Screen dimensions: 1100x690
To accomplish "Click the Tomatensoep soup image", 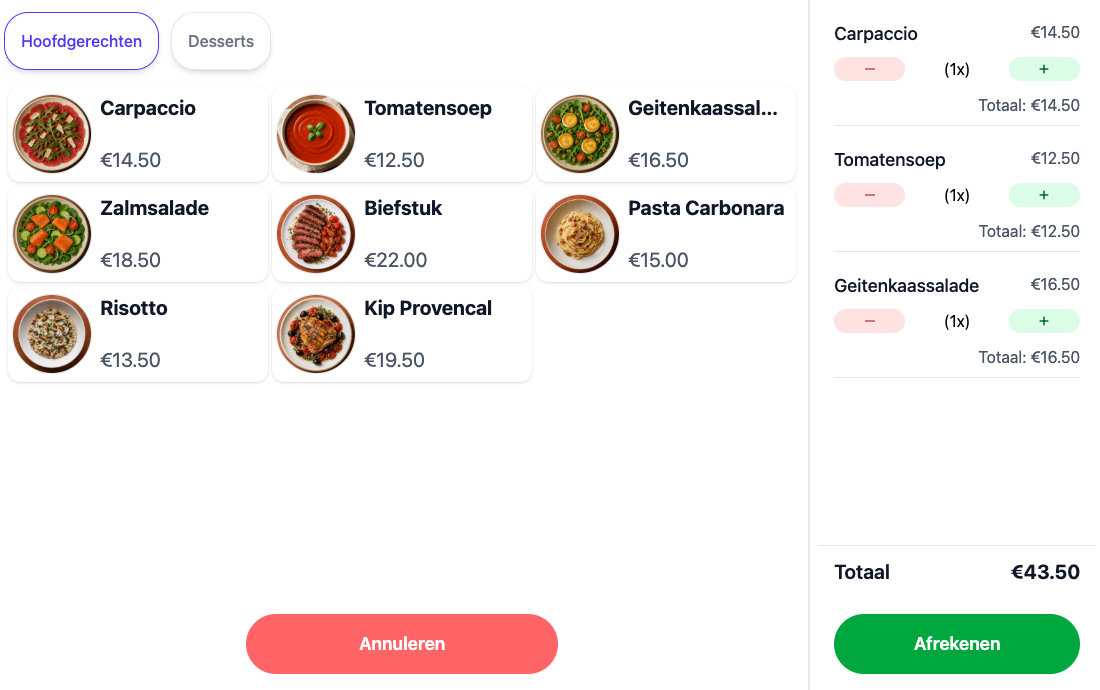I will (x=316, y=134).
